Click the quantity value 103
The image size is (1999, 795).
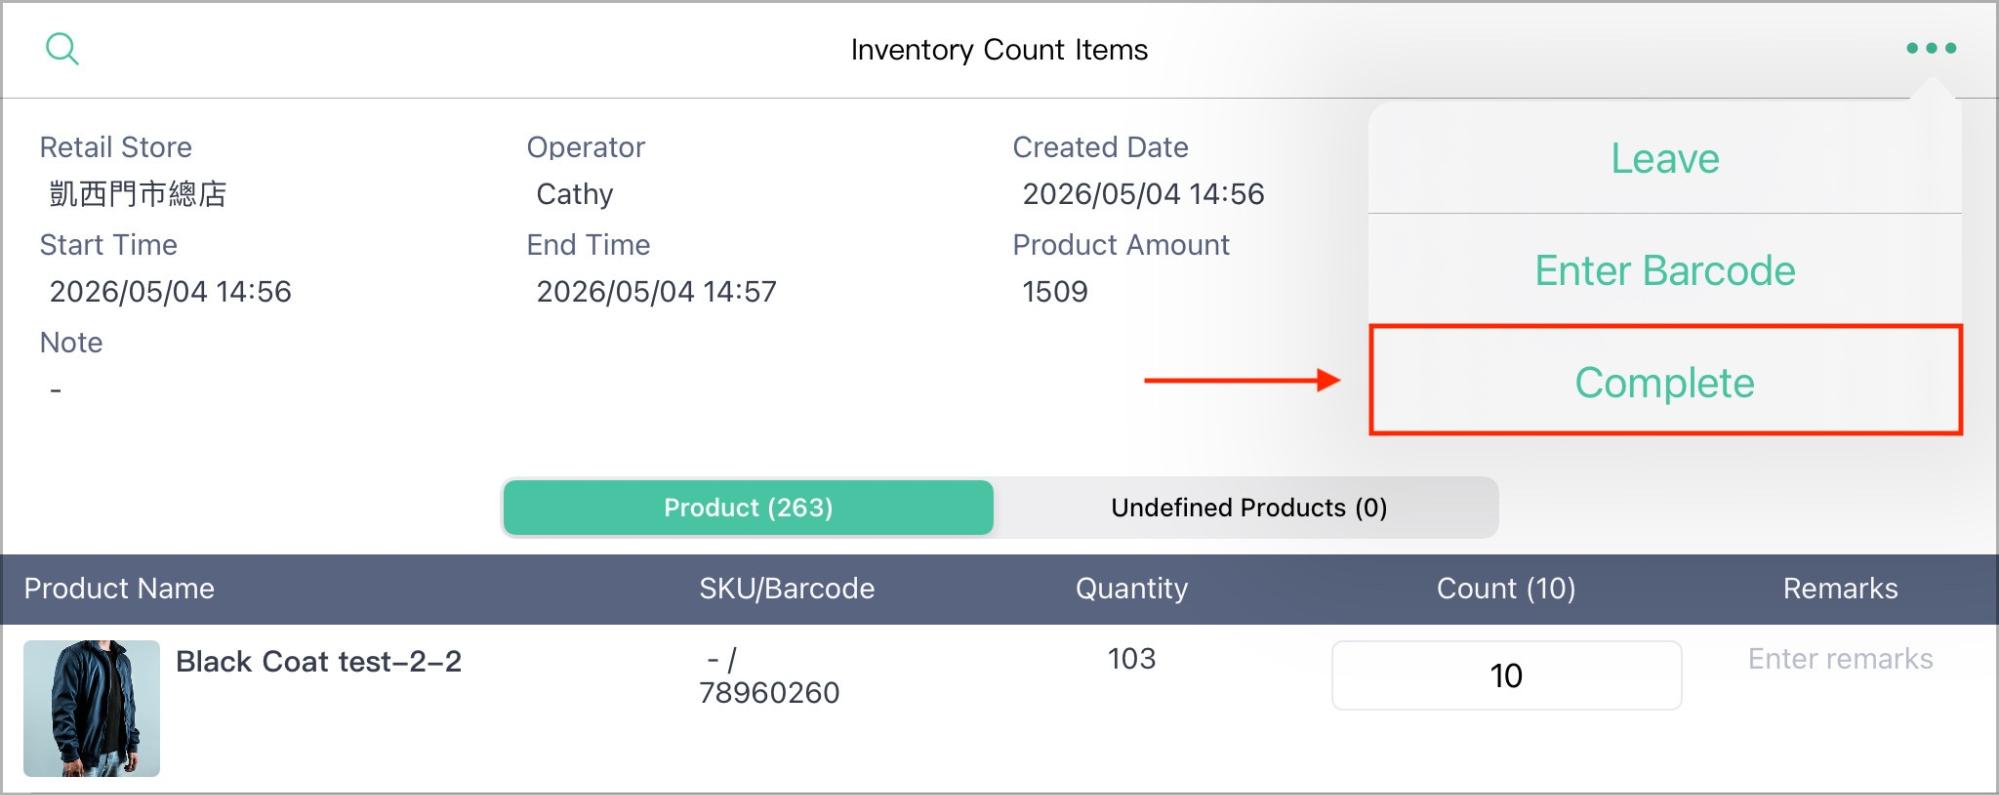coord(1132,658)
